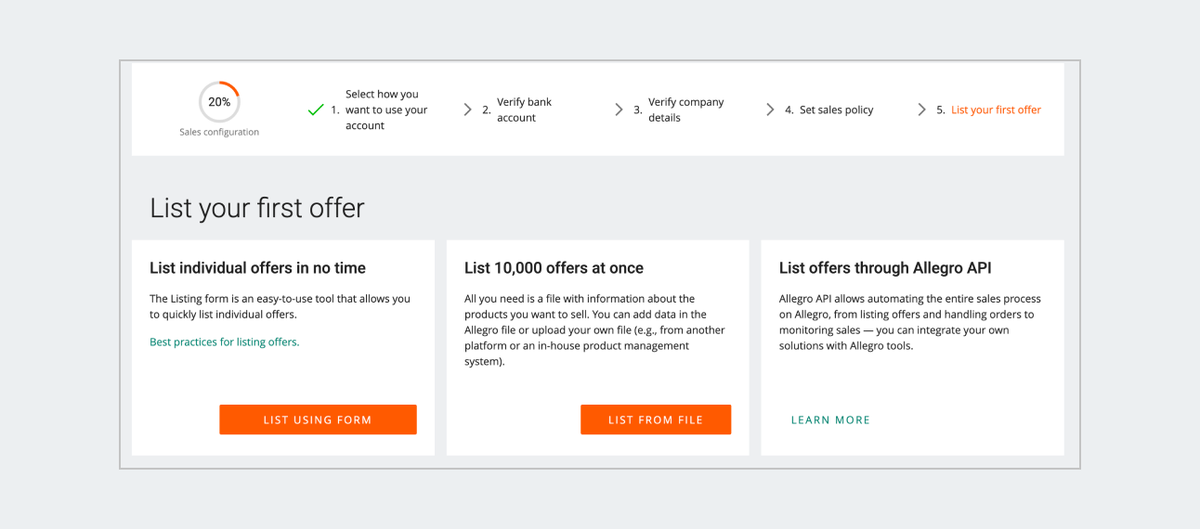
Task: Click LEARN MORE about Allegro API
Action: (x=830, y=420)
